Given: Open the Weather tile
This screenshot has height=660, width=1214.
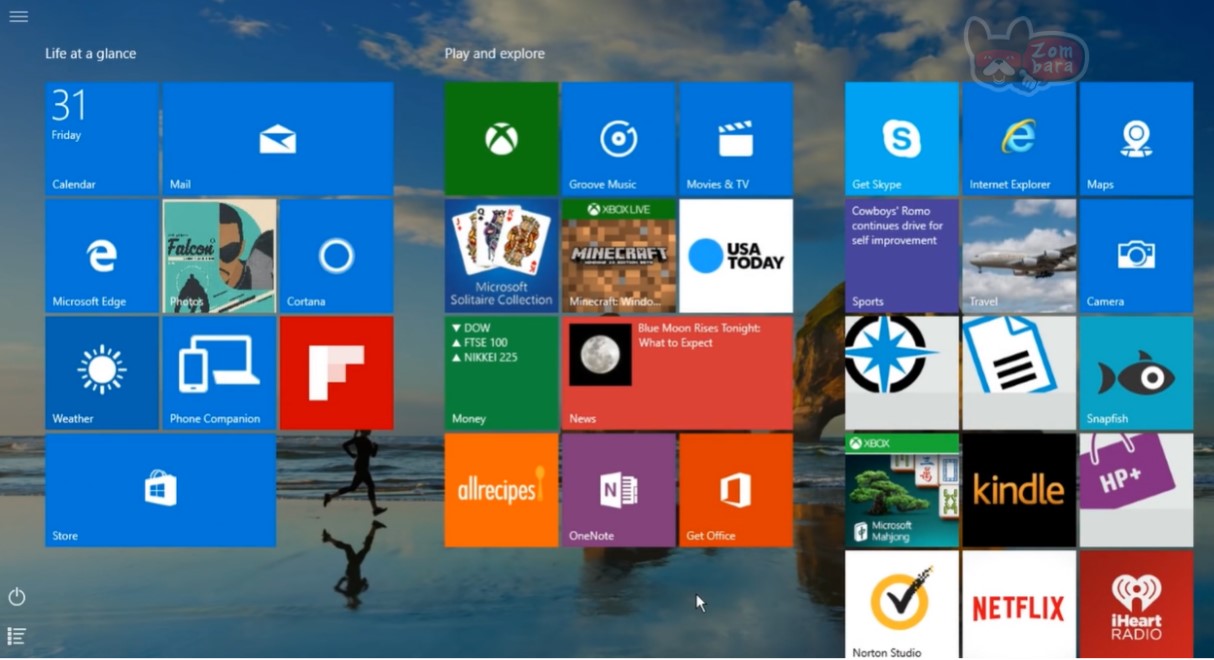Looking at the screenshot, I should pyautogui.click(x=102, y=373).
